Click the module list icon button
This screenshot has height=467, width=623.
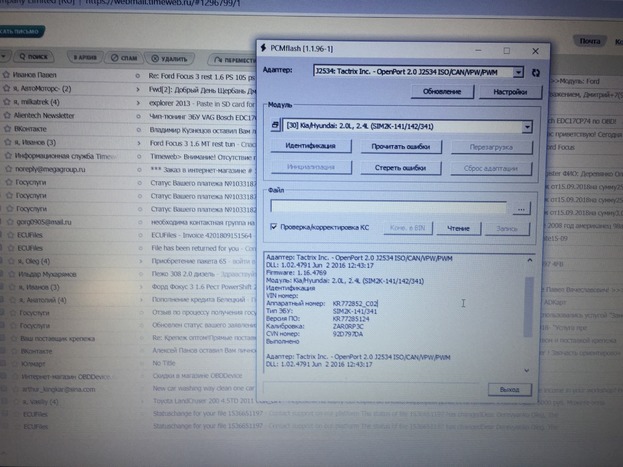(x=275, y=125)
